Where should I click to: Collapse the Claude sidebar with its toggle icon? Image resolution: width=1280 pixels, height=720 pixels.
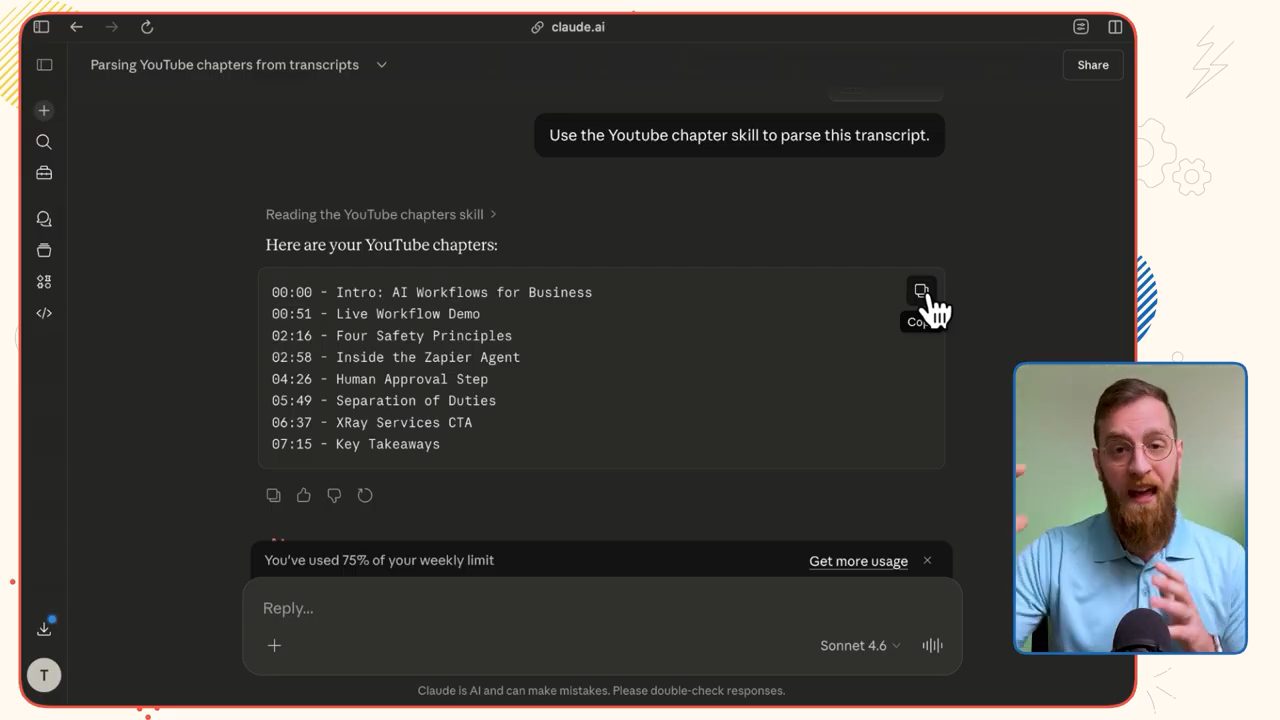click(x=44, y=65)
